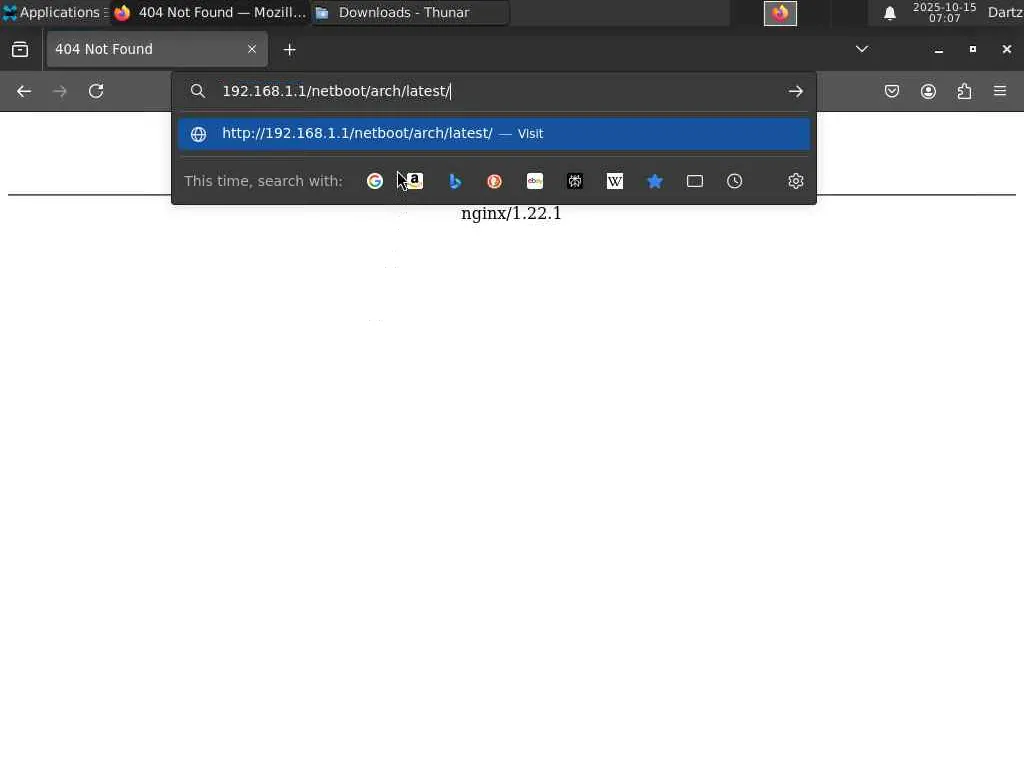Image resolution: width=1024 pixels, height=768 pixels.
Task: Open the notifications bell in the panel
Action: click(889, 13)
